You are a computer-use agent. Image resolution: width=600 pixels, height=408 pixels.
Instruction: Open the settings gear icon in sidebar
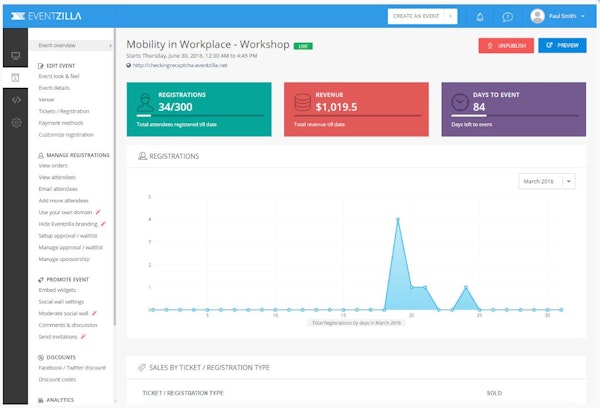(16, 122)
